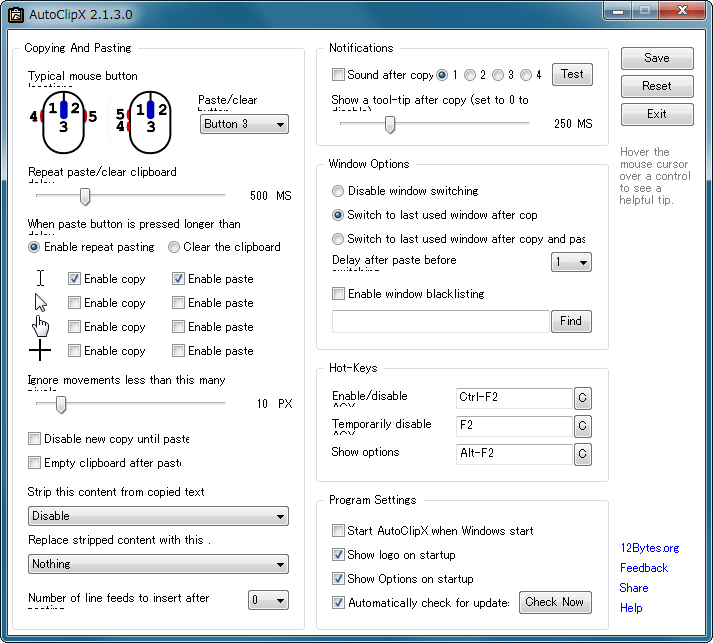Click the Show options hot-key field Alt-F2
This screenshot has height=643, width=713.
(514, 454)
